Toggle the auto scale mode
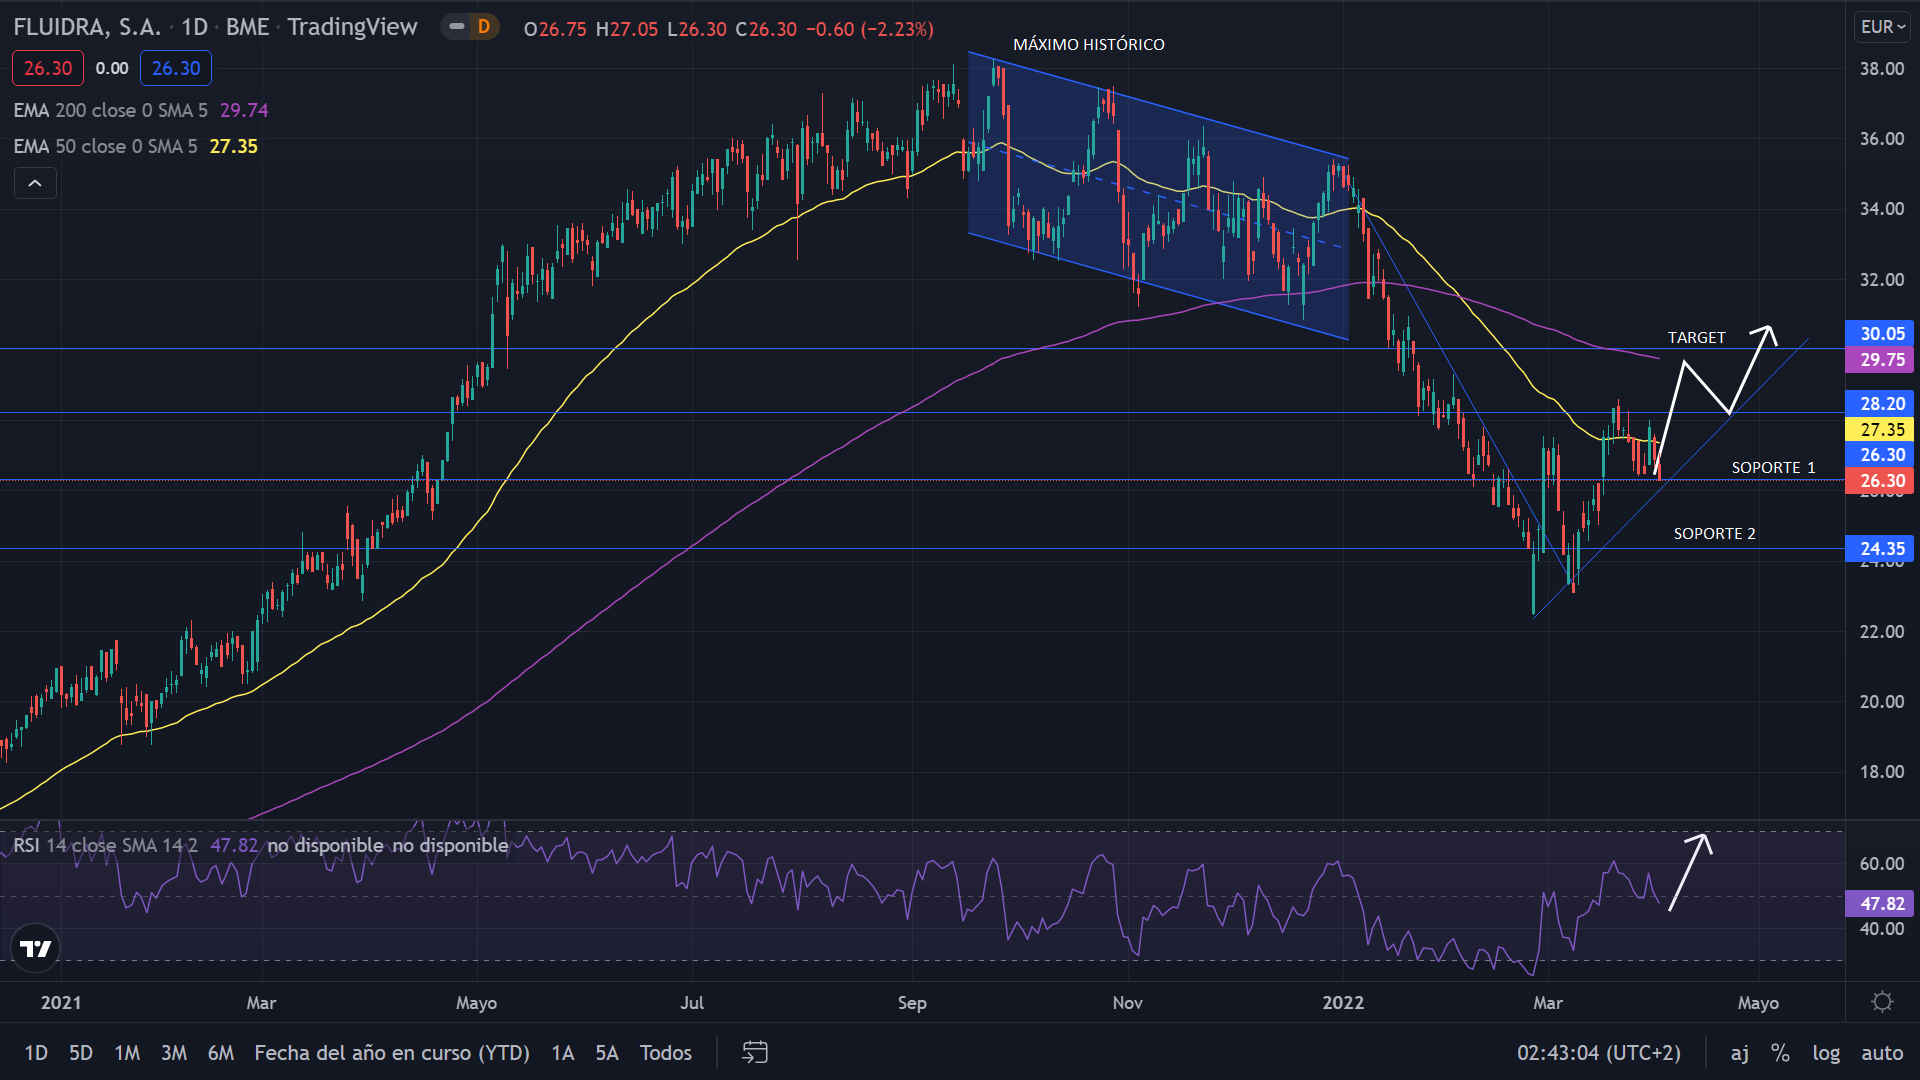The height and width of the screenshot is (1080, 1920). coord(1882,1053)
